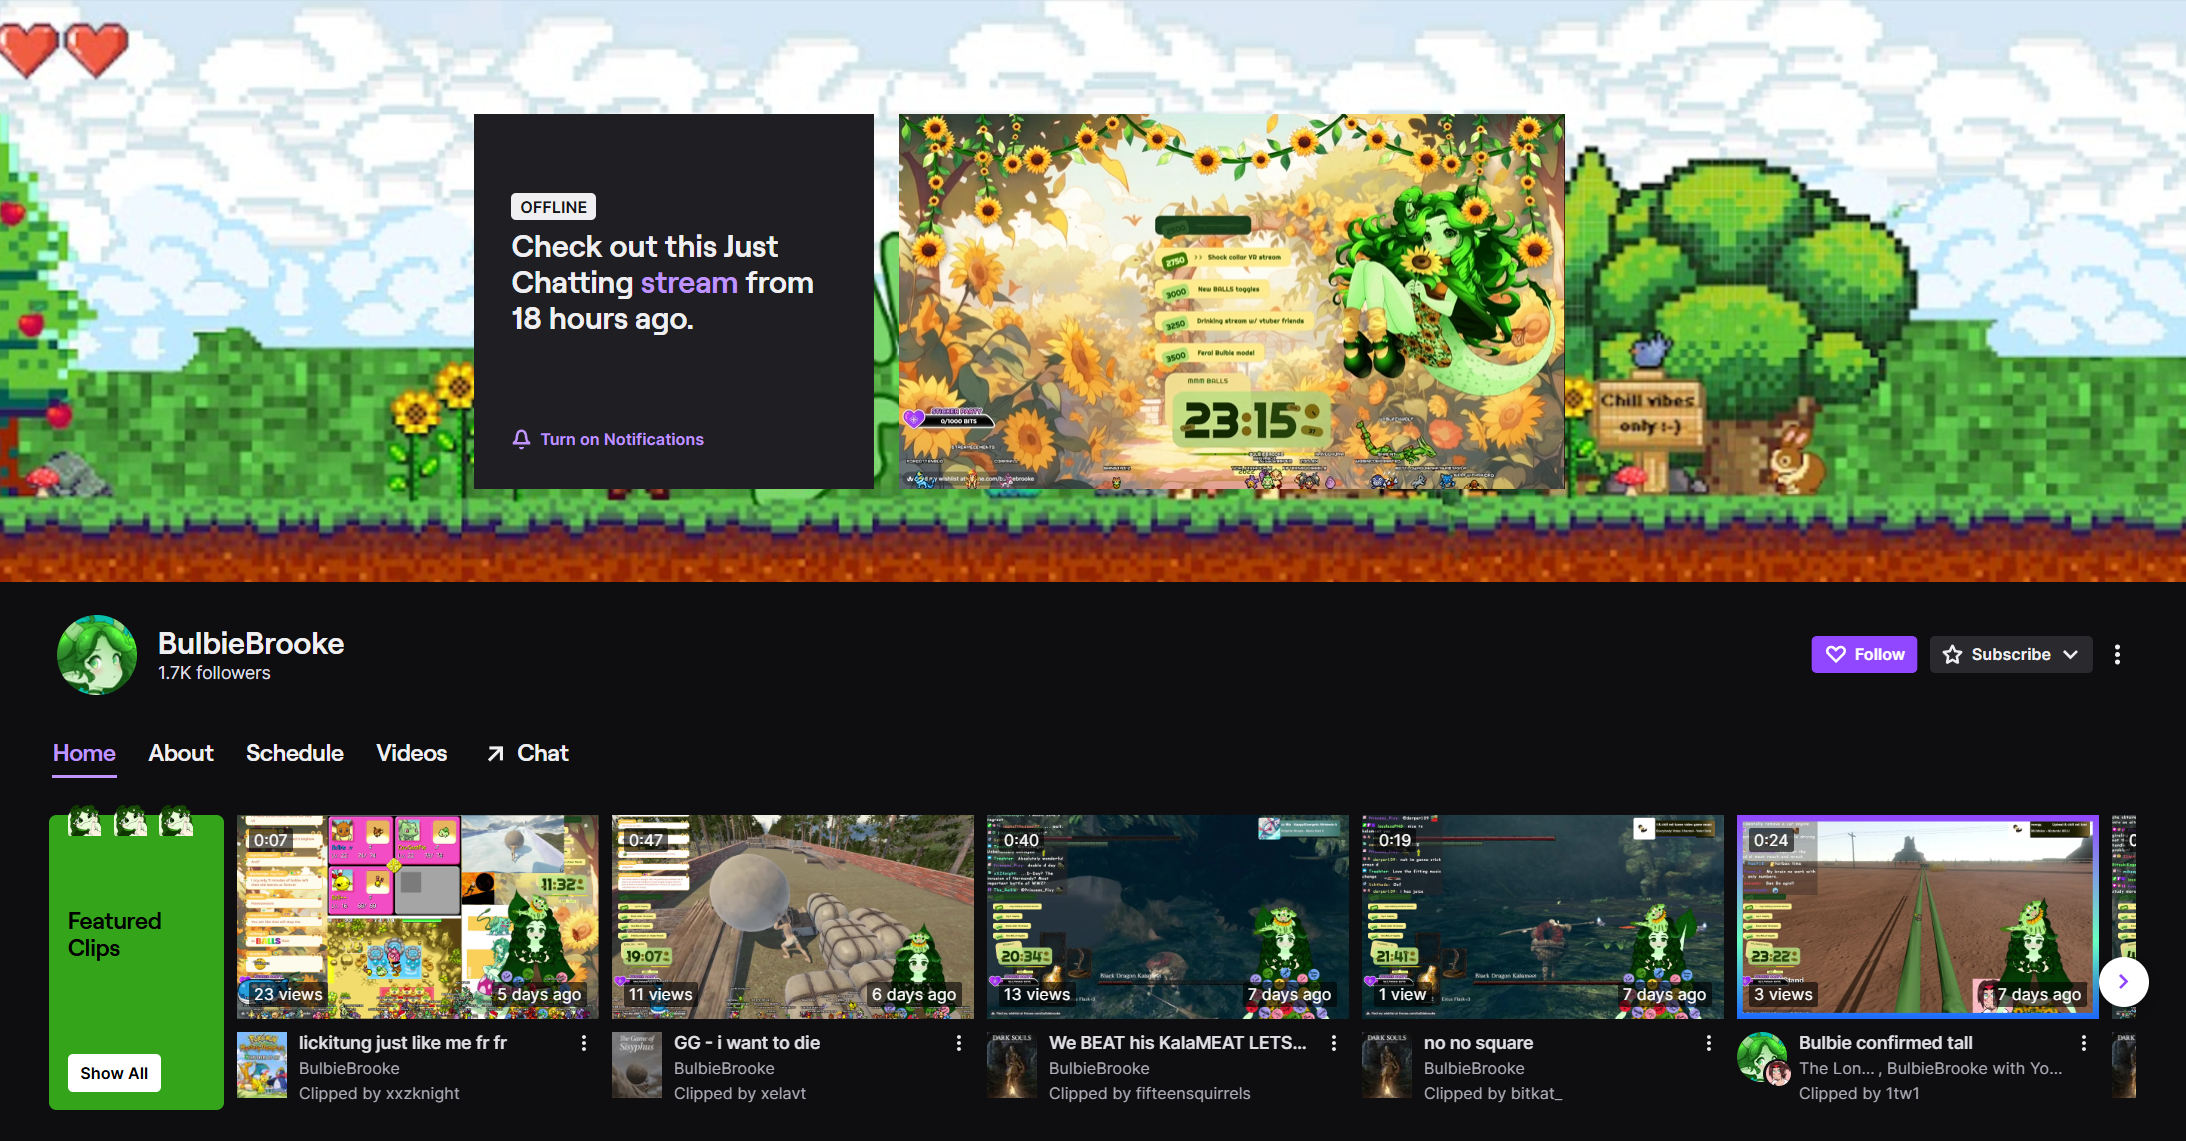Click Dark Souls box art beside 'no no square'
This screenshot has width=2186, height=1141.
1387,1065
